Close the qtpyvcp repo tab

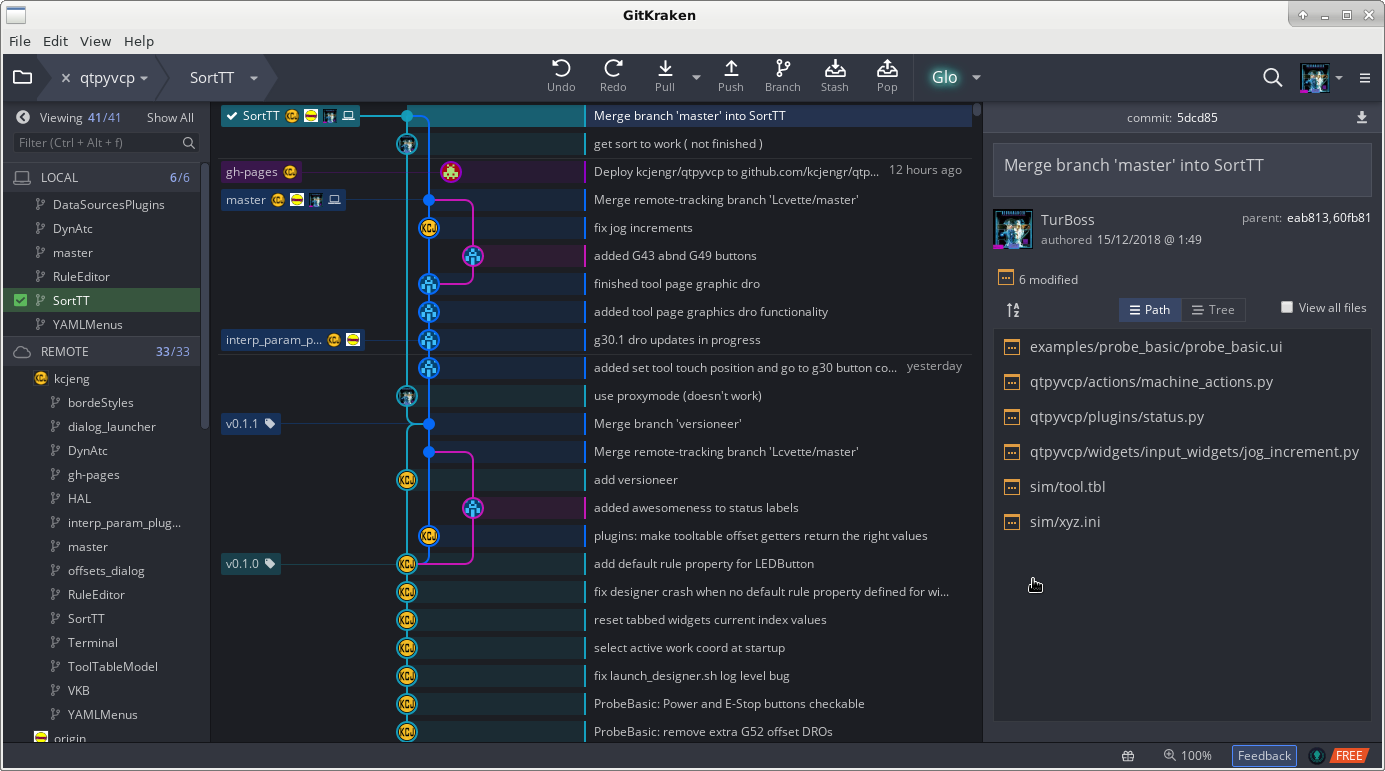[x=66, y=77]
